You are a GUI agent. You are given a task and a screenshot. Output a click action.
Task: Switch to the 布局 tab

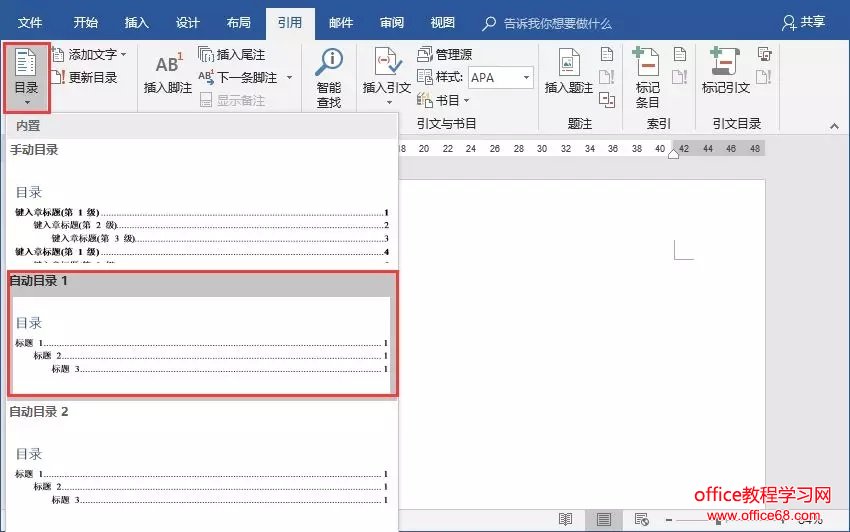click(x=239, y=23)
